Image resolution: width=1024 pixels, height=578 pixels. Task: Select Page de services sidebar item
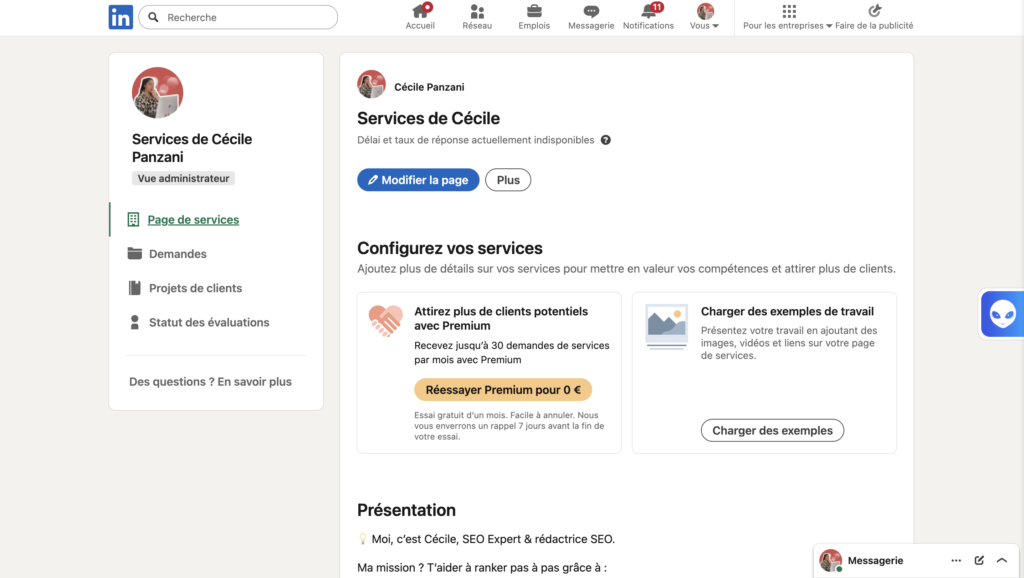(x=193, y=220)
